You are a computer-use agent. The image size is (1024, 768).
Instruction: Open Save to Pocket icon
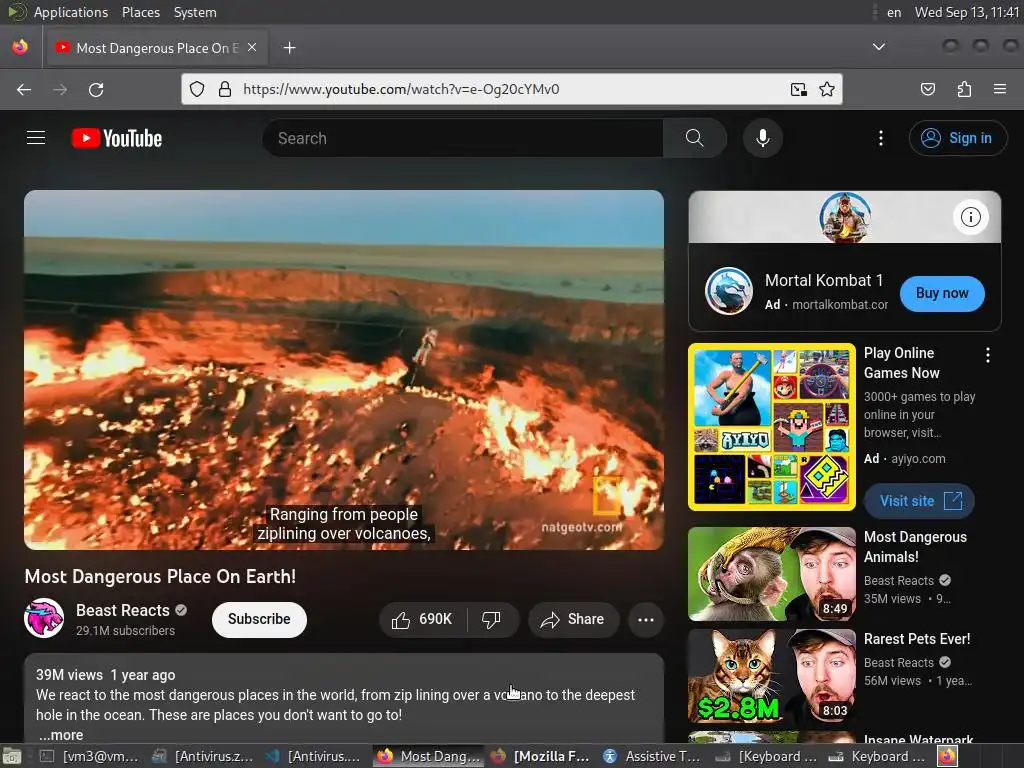pyautogui.click(x=927, y=89)
